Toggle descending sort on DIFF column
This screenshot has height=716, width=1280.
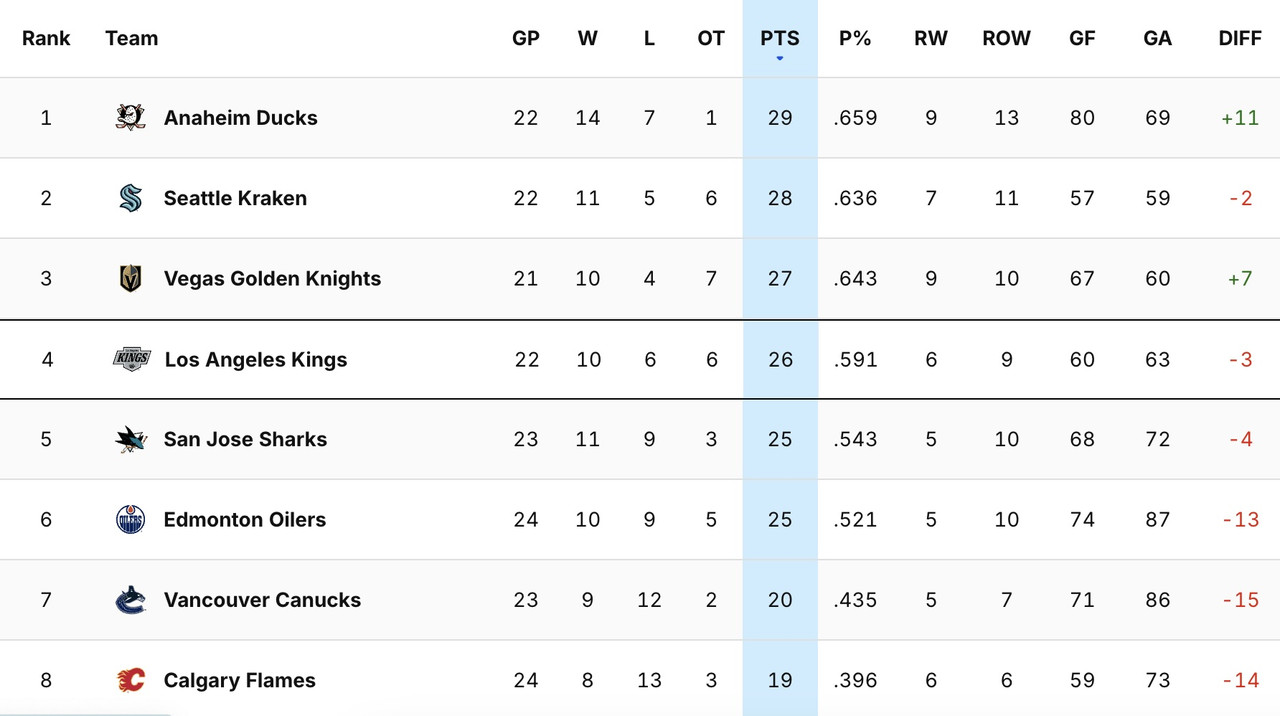pos(1240,38)
